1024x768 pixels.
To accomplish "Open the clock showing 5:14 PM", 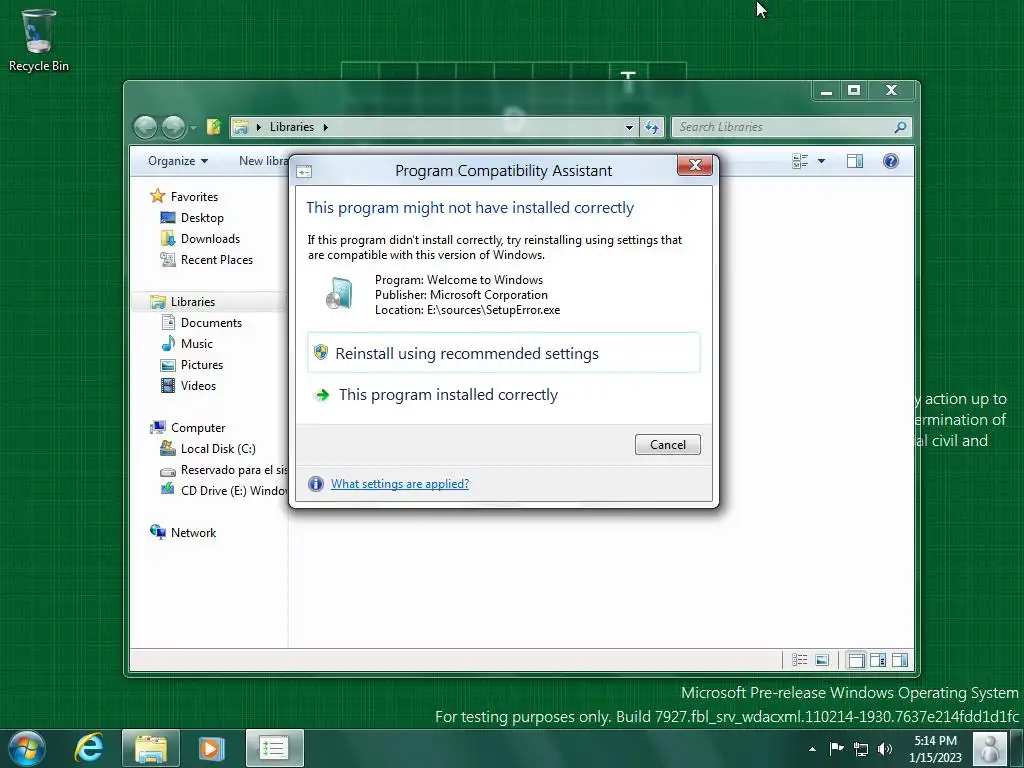I will click(x=936, y=749).
